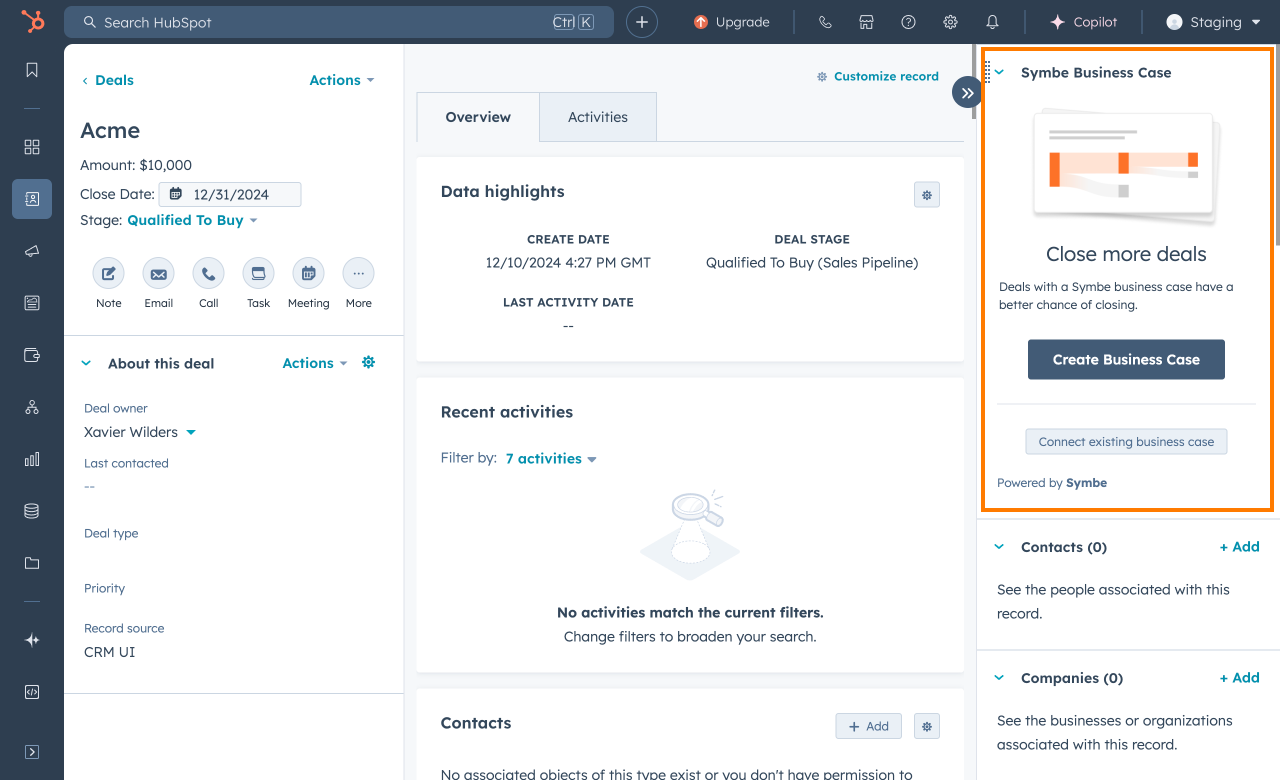Go back to Deals list

tap(108, 80)
